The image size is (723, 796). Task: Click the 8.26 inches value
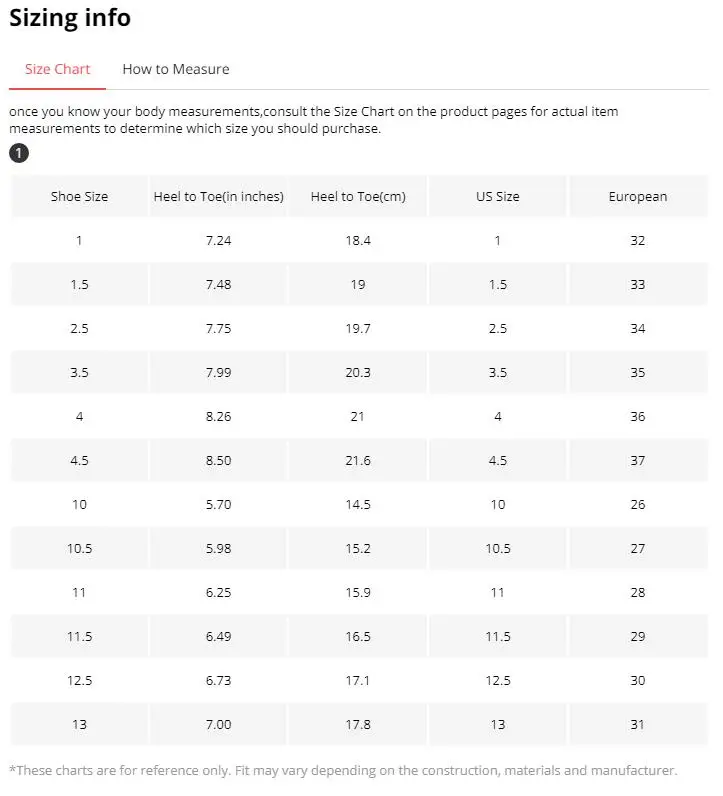click(218, 416)
